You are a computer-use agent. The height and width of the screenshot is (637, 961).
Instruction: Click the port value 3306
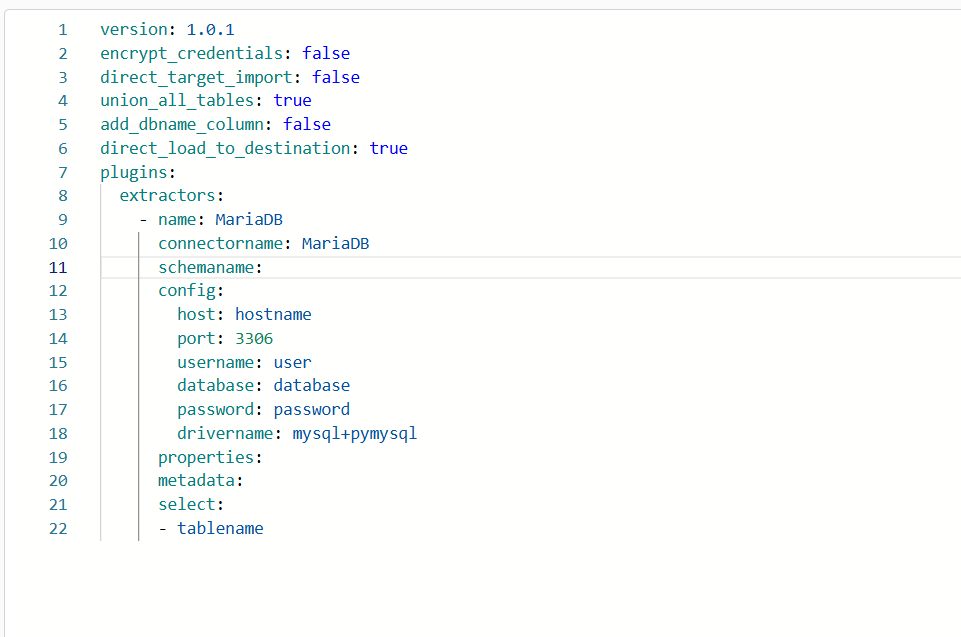[253, 338]
